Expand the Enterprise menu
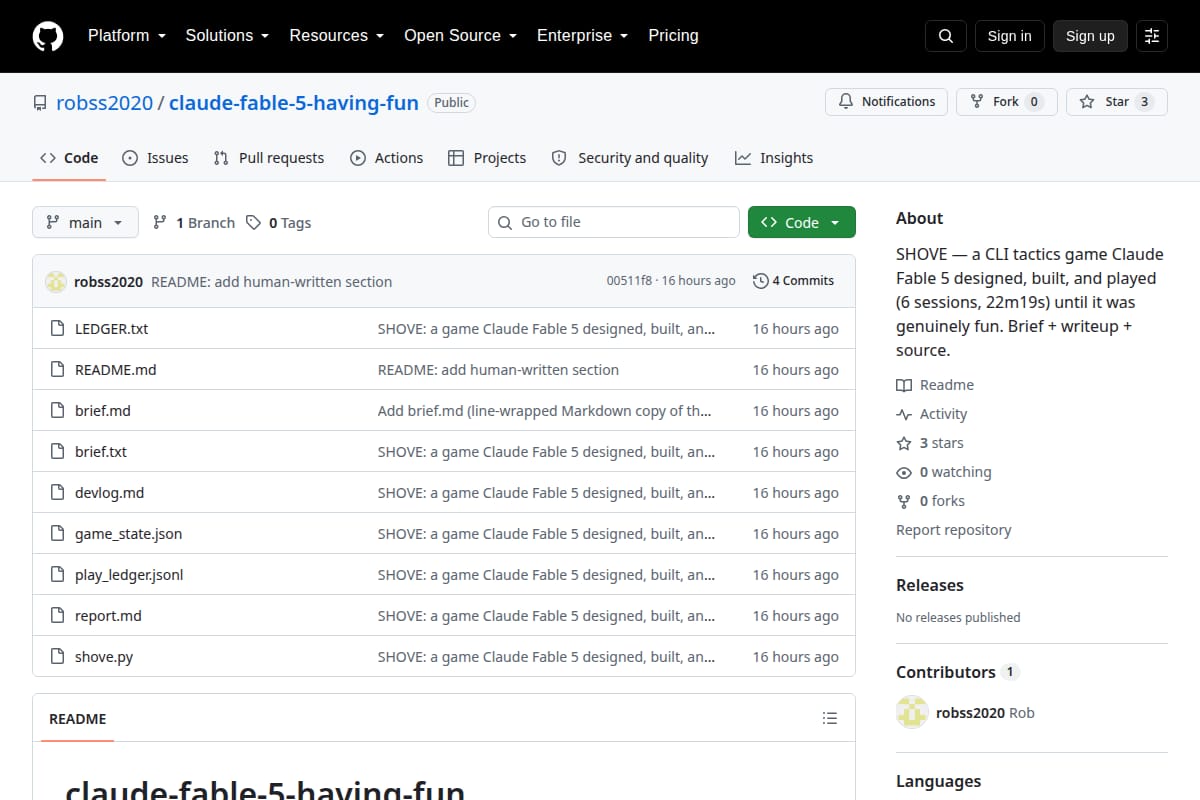This screenshot has width=1200, height=800. tap(583, 35)
